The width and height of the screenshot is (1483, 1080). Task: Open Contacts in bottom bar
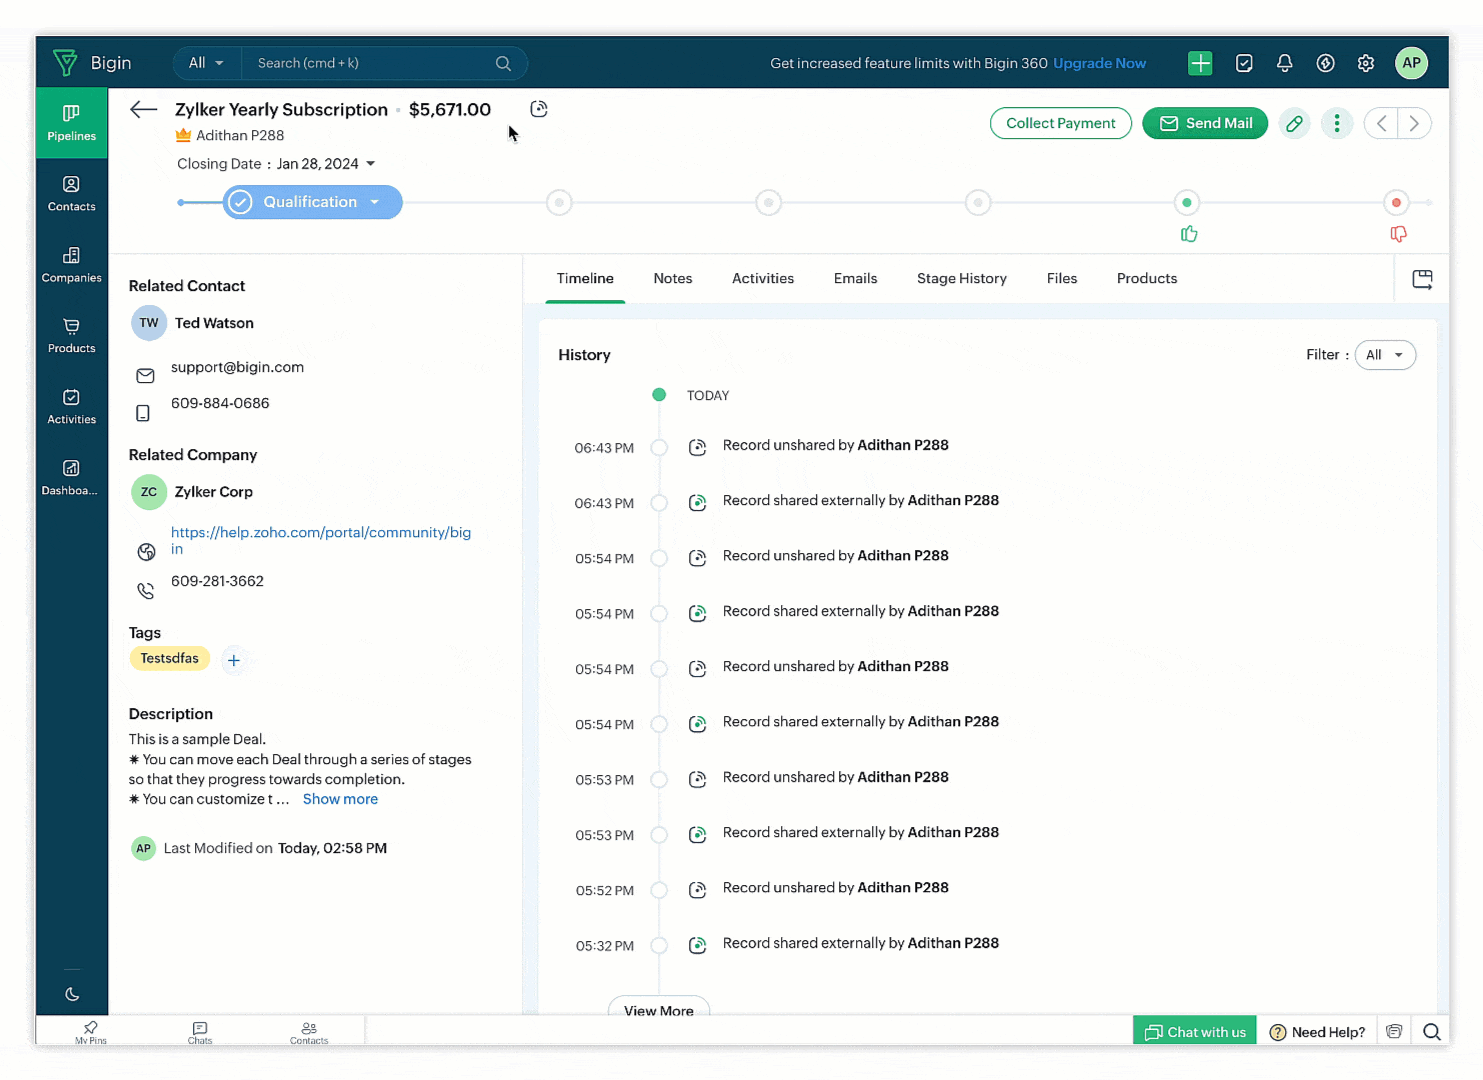click(x=309, y=1032)
